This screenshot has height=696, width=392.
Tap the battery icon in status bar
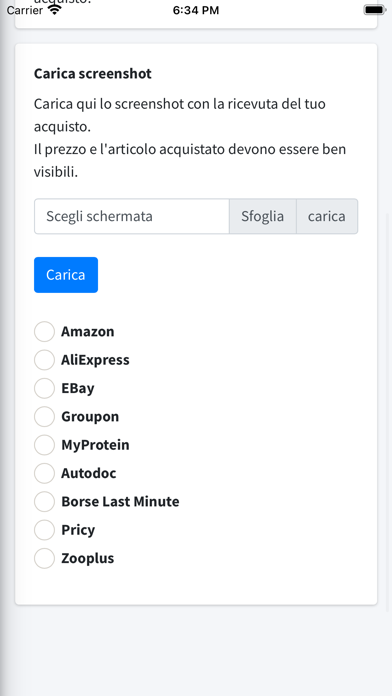pyautogui.click(x=374, y=10)
